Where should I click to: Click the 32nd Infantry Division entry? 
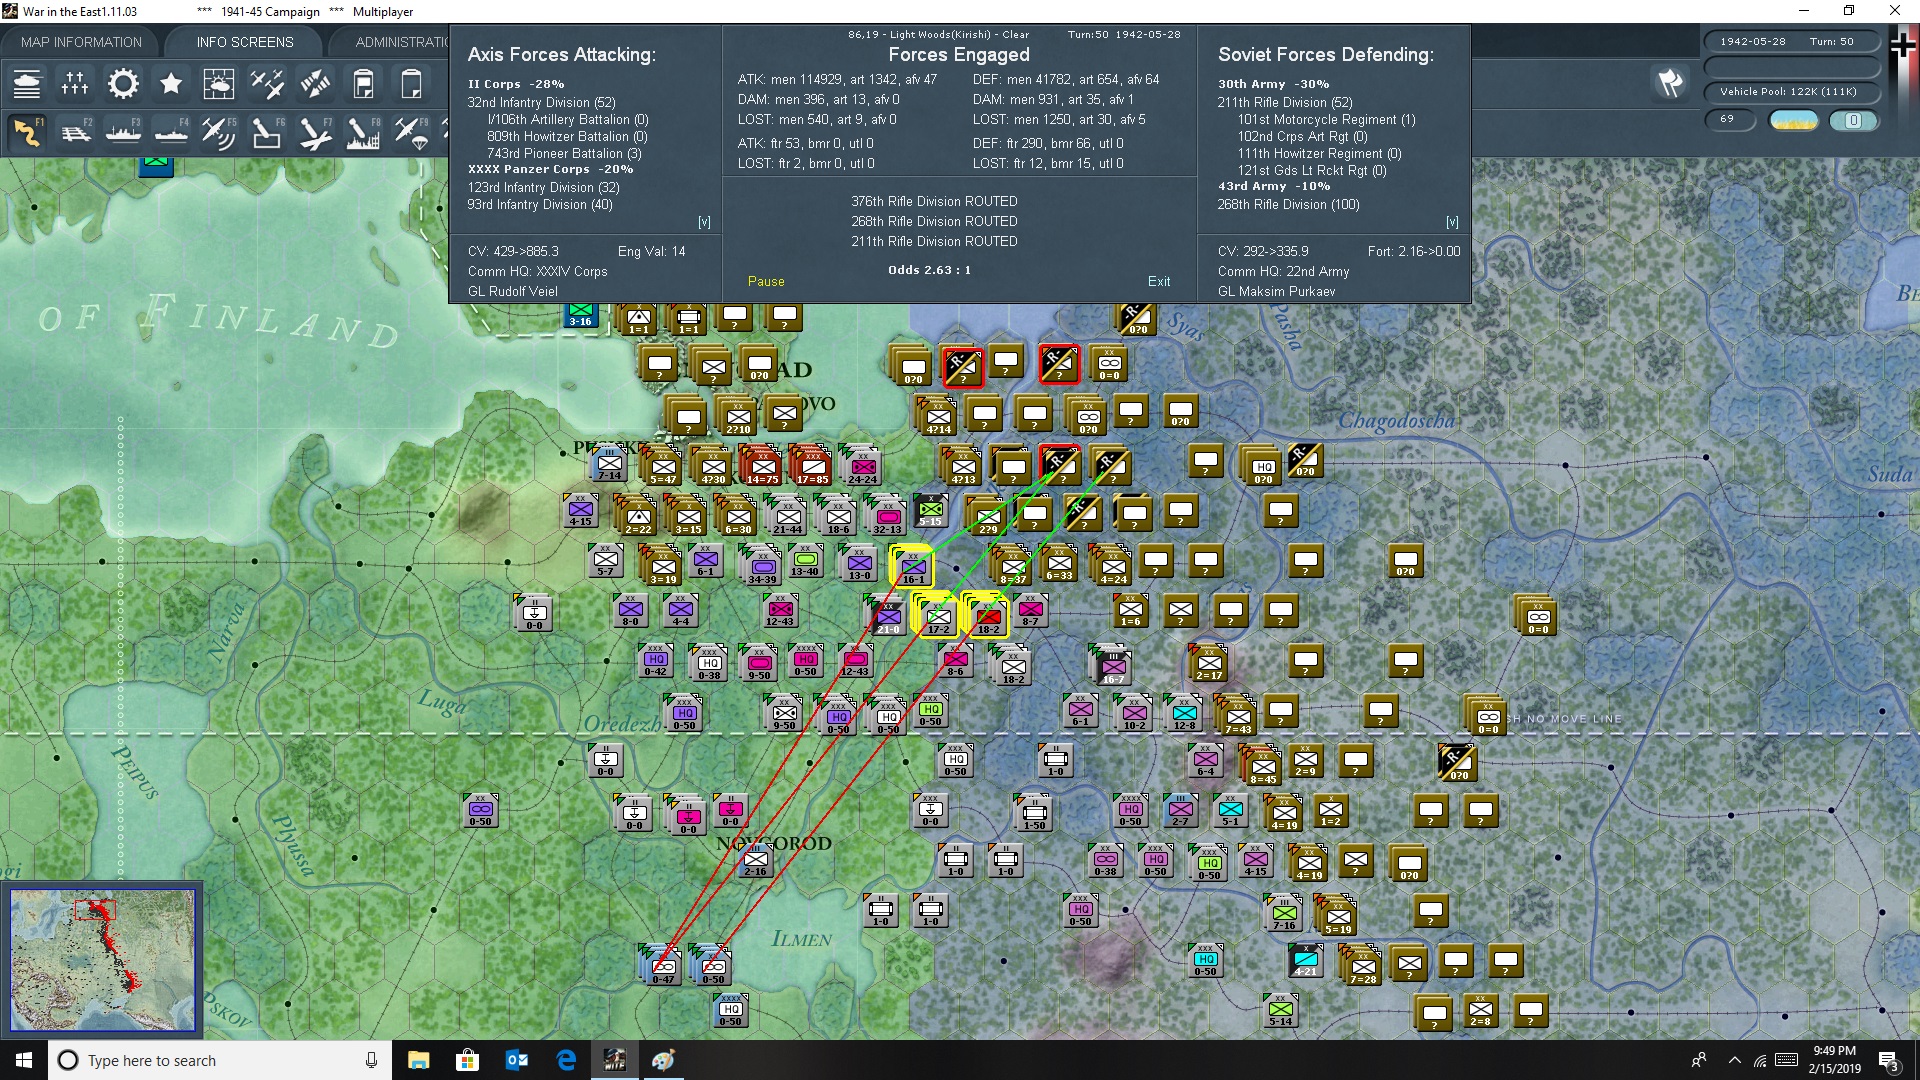[542, 103]
